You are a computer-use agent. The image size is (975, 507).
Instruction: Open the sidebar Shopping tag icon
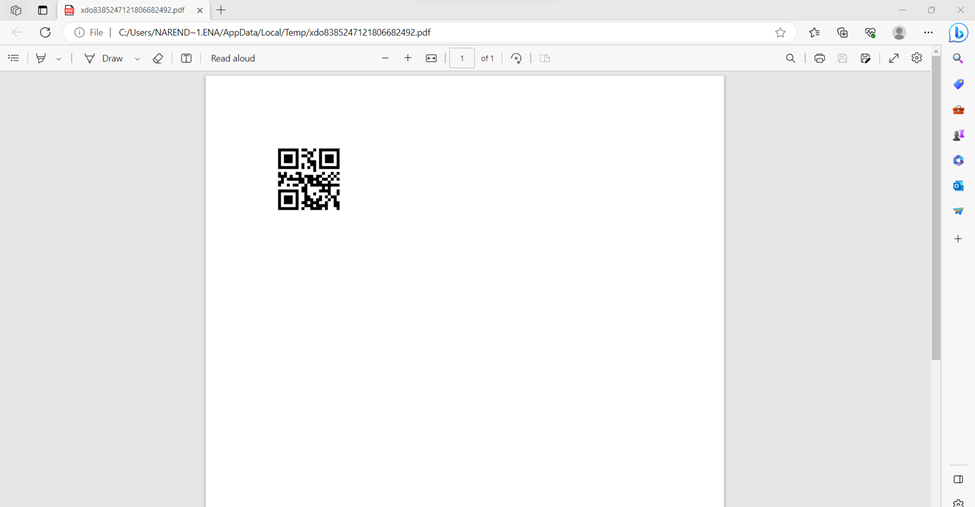tap(958, 84)
